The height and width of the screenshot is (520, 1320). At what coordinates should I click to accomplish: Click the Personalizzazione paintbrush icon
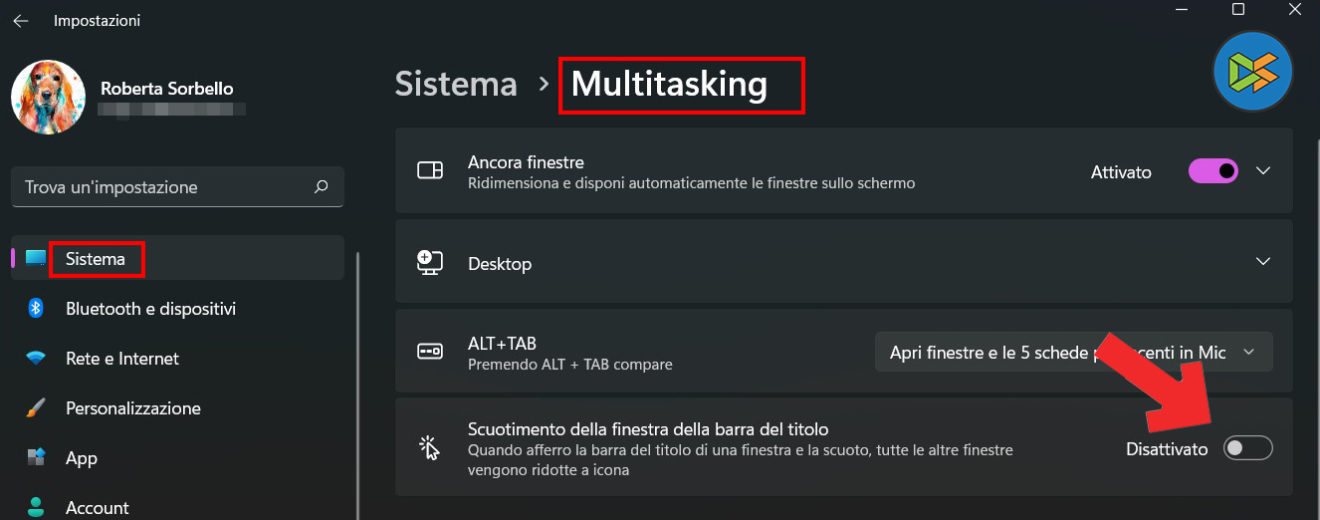(36, 408)
